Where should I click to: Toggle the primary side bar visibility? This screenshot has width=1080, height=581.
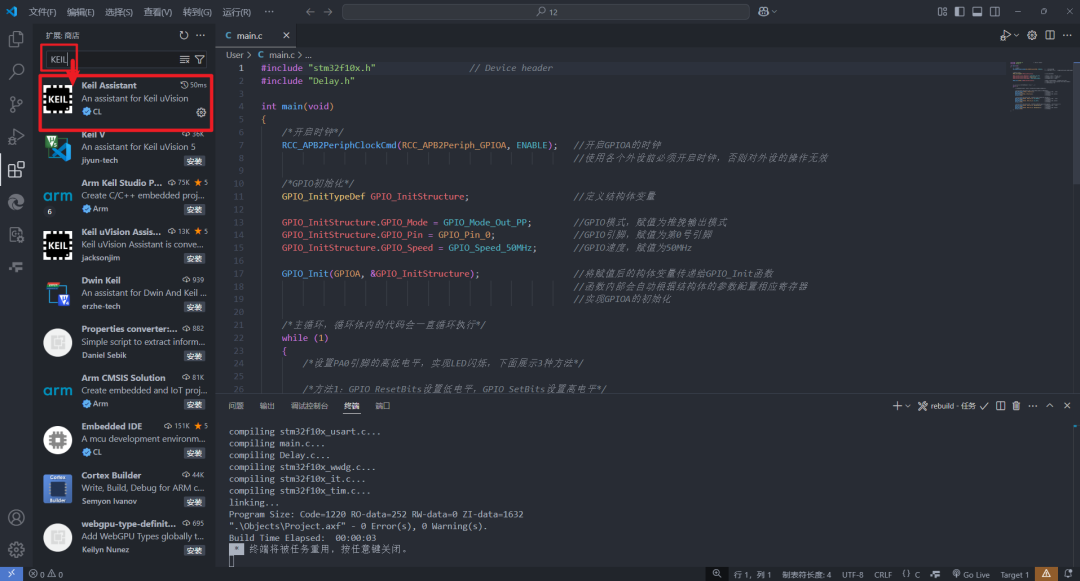pos(959,12)
